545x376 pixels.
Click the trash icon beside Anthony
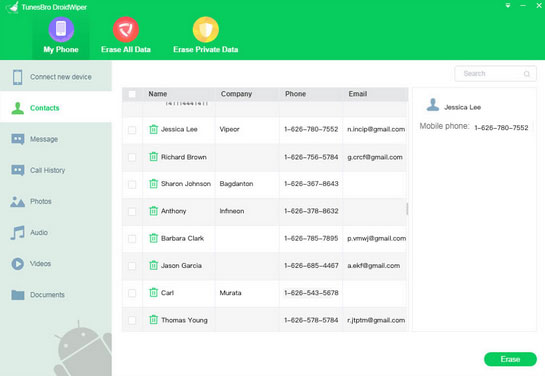(153, 211)
